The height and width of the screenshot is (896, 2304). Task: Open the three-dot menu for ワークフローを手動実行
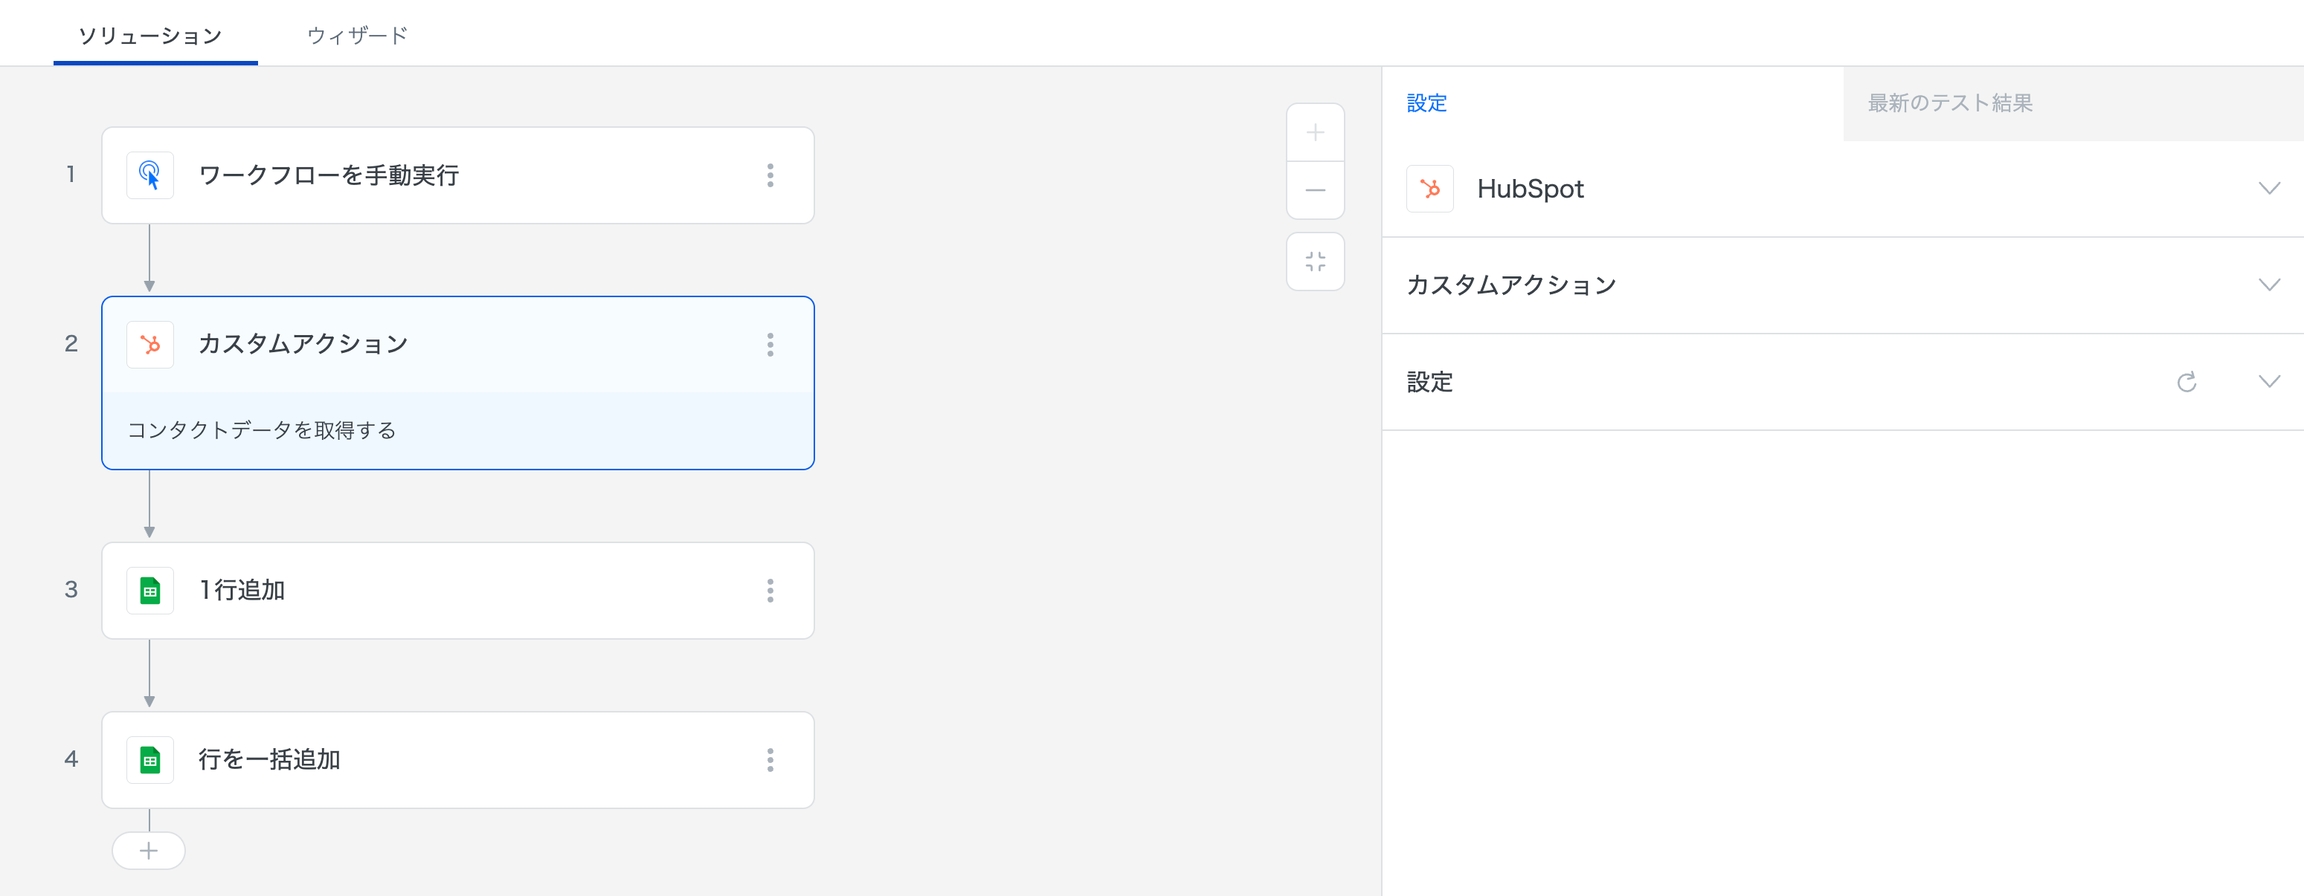770,175
